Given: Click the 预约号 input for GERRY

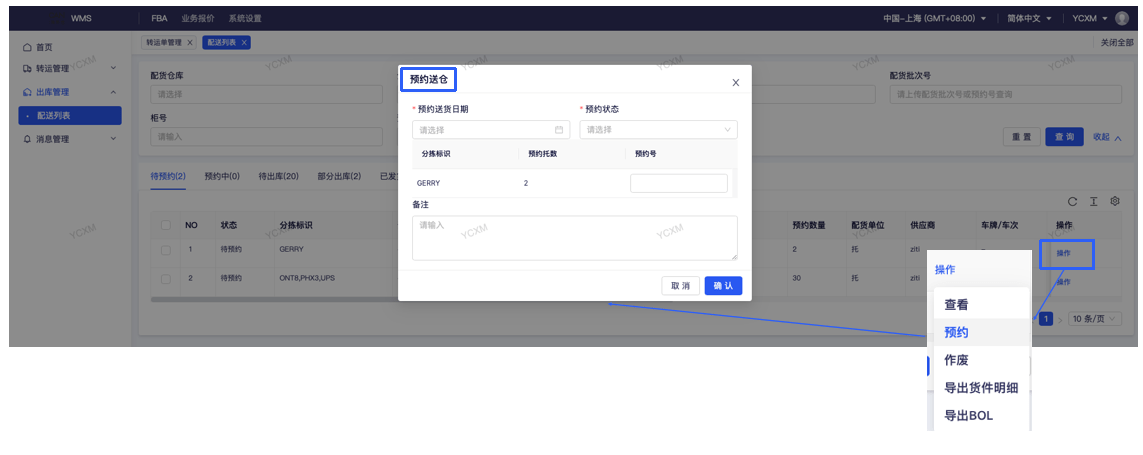Looking at the screenshot, I should coord(679,184).
